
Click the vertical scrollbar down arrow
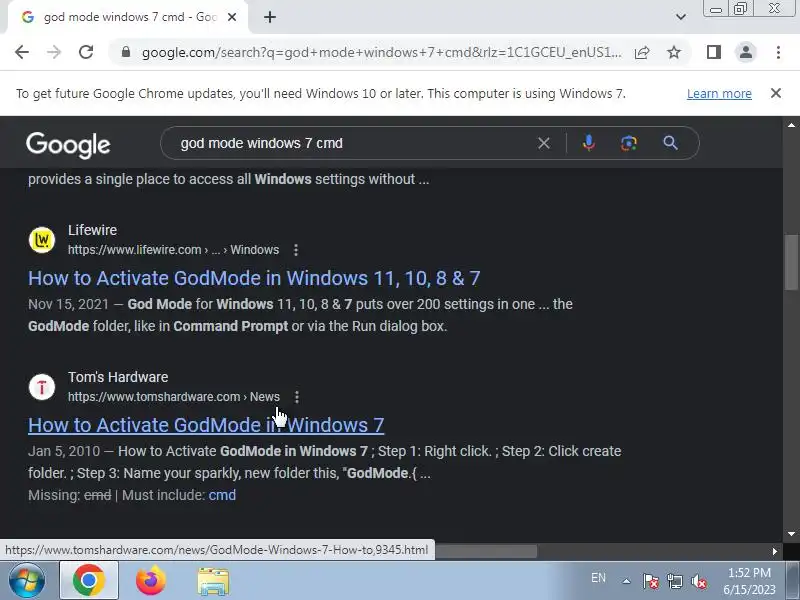[791, 534]
